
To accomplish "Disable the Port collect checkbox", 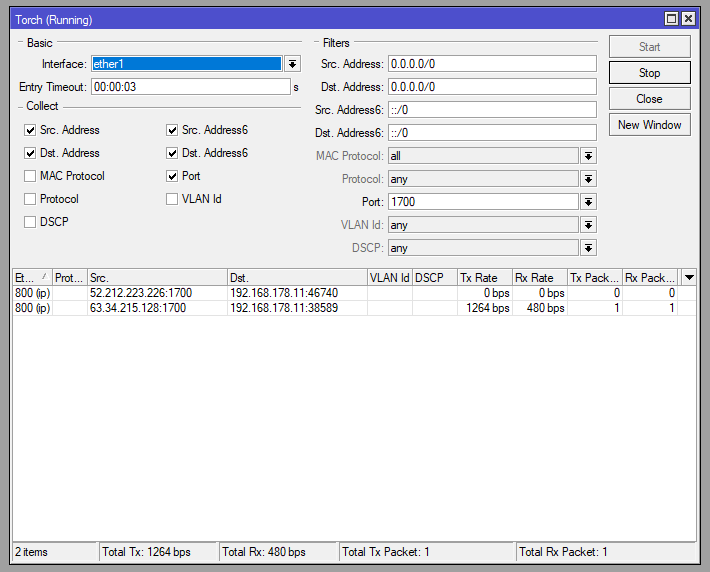I will pyautogui.click(x=172, y=176).
